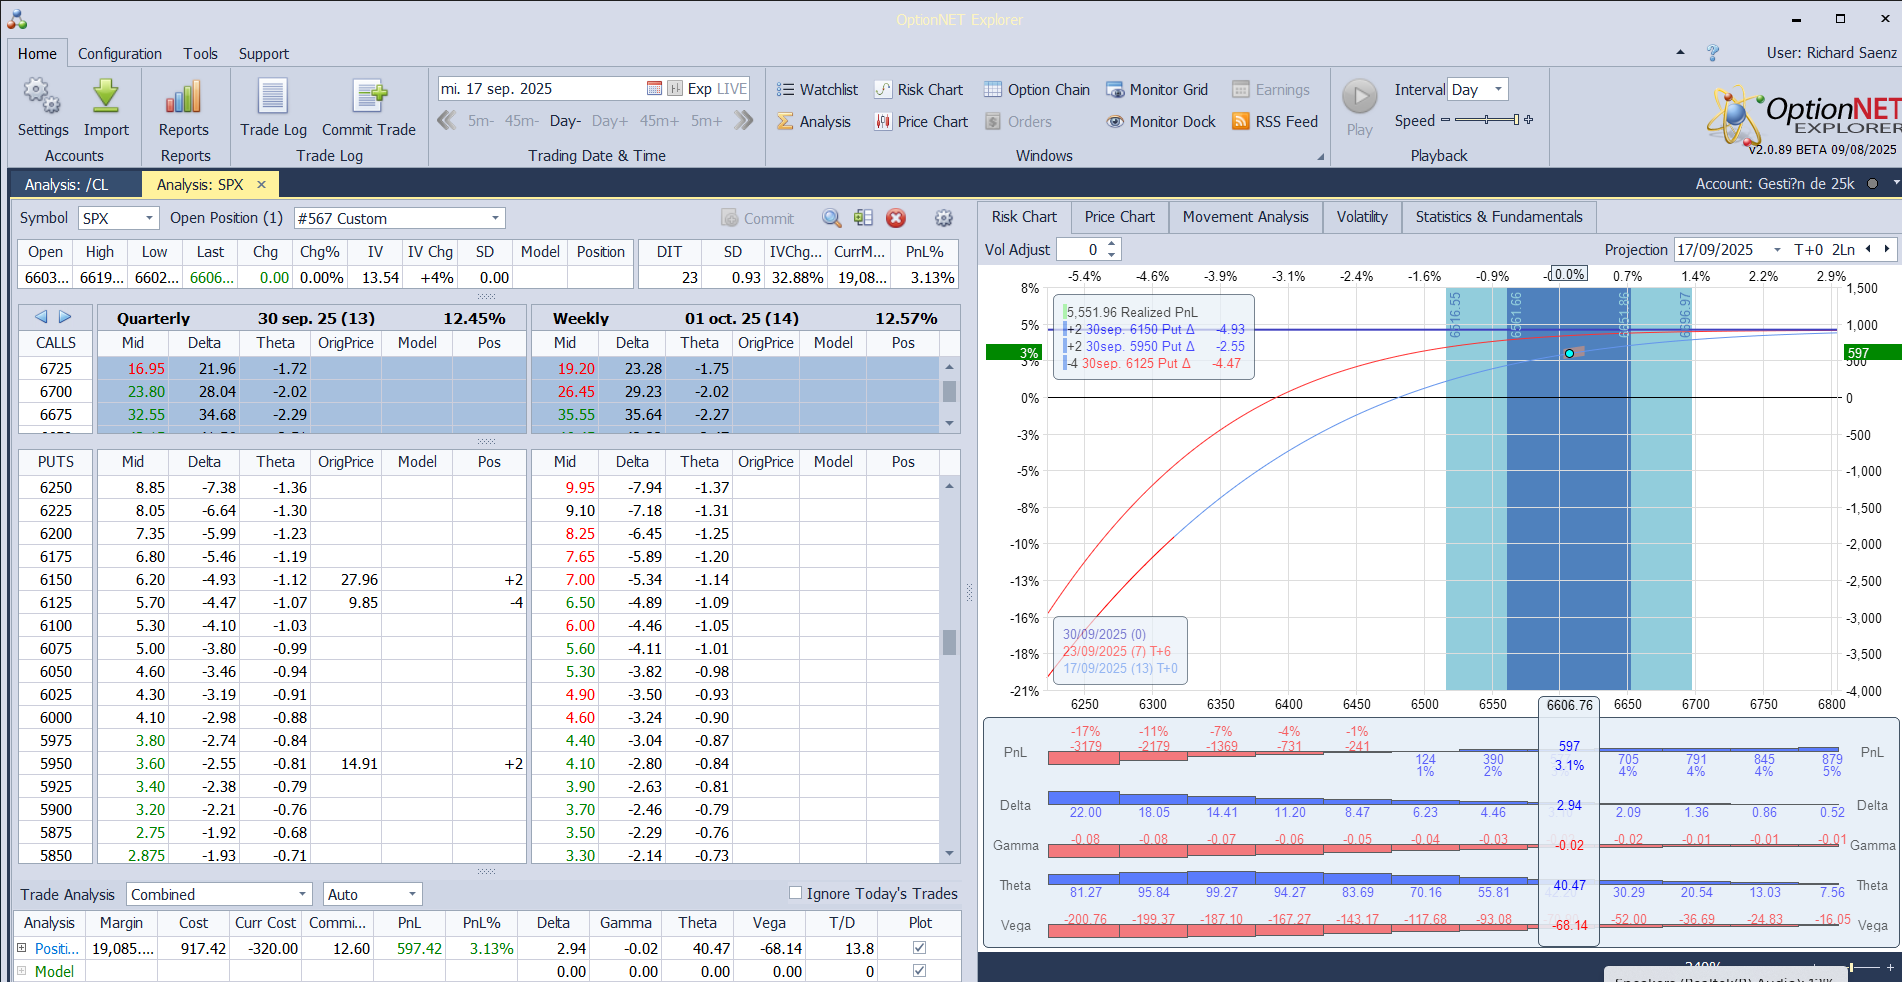The height and width of the screenshot is (982, 1902).
Task: Click the help question mark icon
Action: [x=1713, y=53]
